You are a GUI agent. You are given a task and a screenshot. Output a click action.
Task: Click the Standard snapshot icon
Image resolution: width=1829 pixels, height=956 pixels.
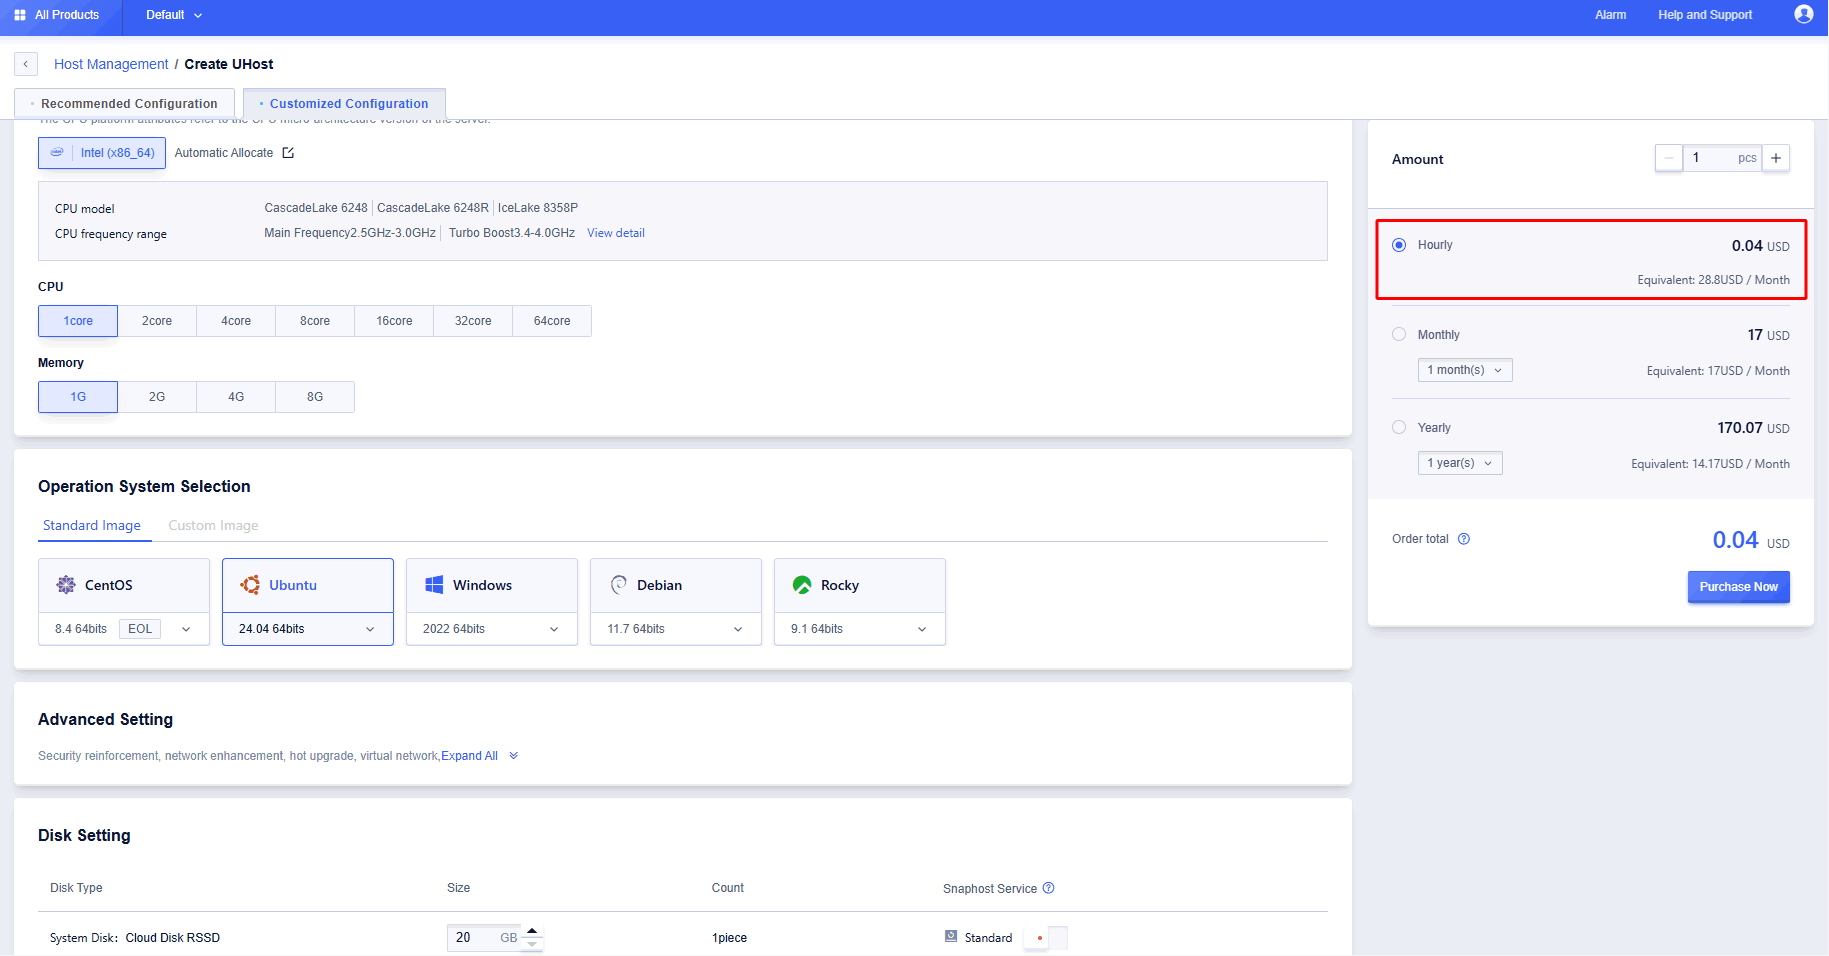[951, 937]
